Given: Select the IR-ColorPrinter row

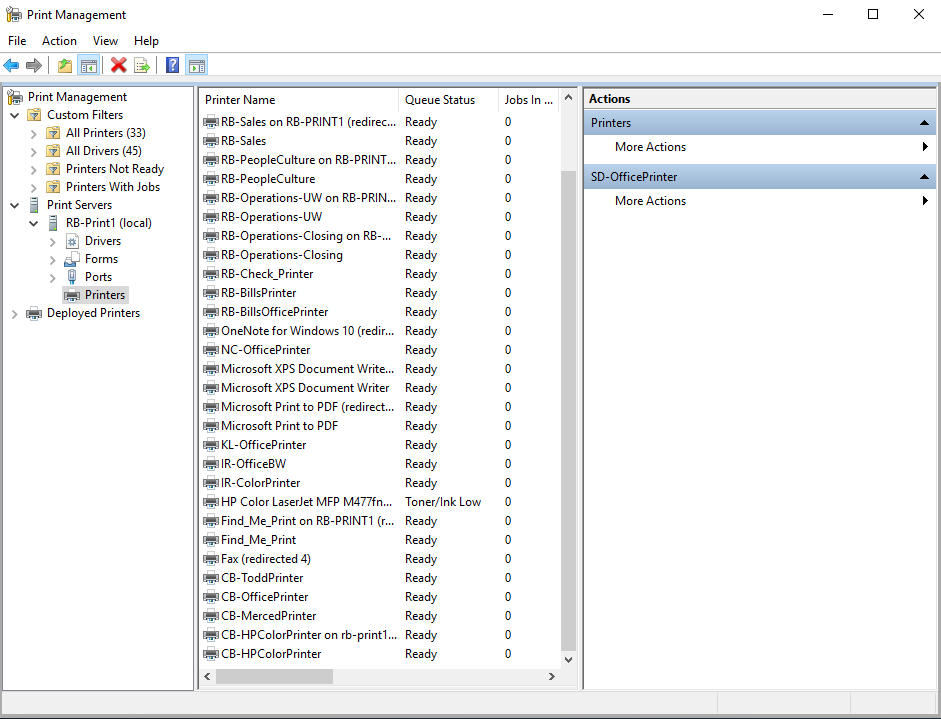Looking at the screenshot, I should (379, 483).
